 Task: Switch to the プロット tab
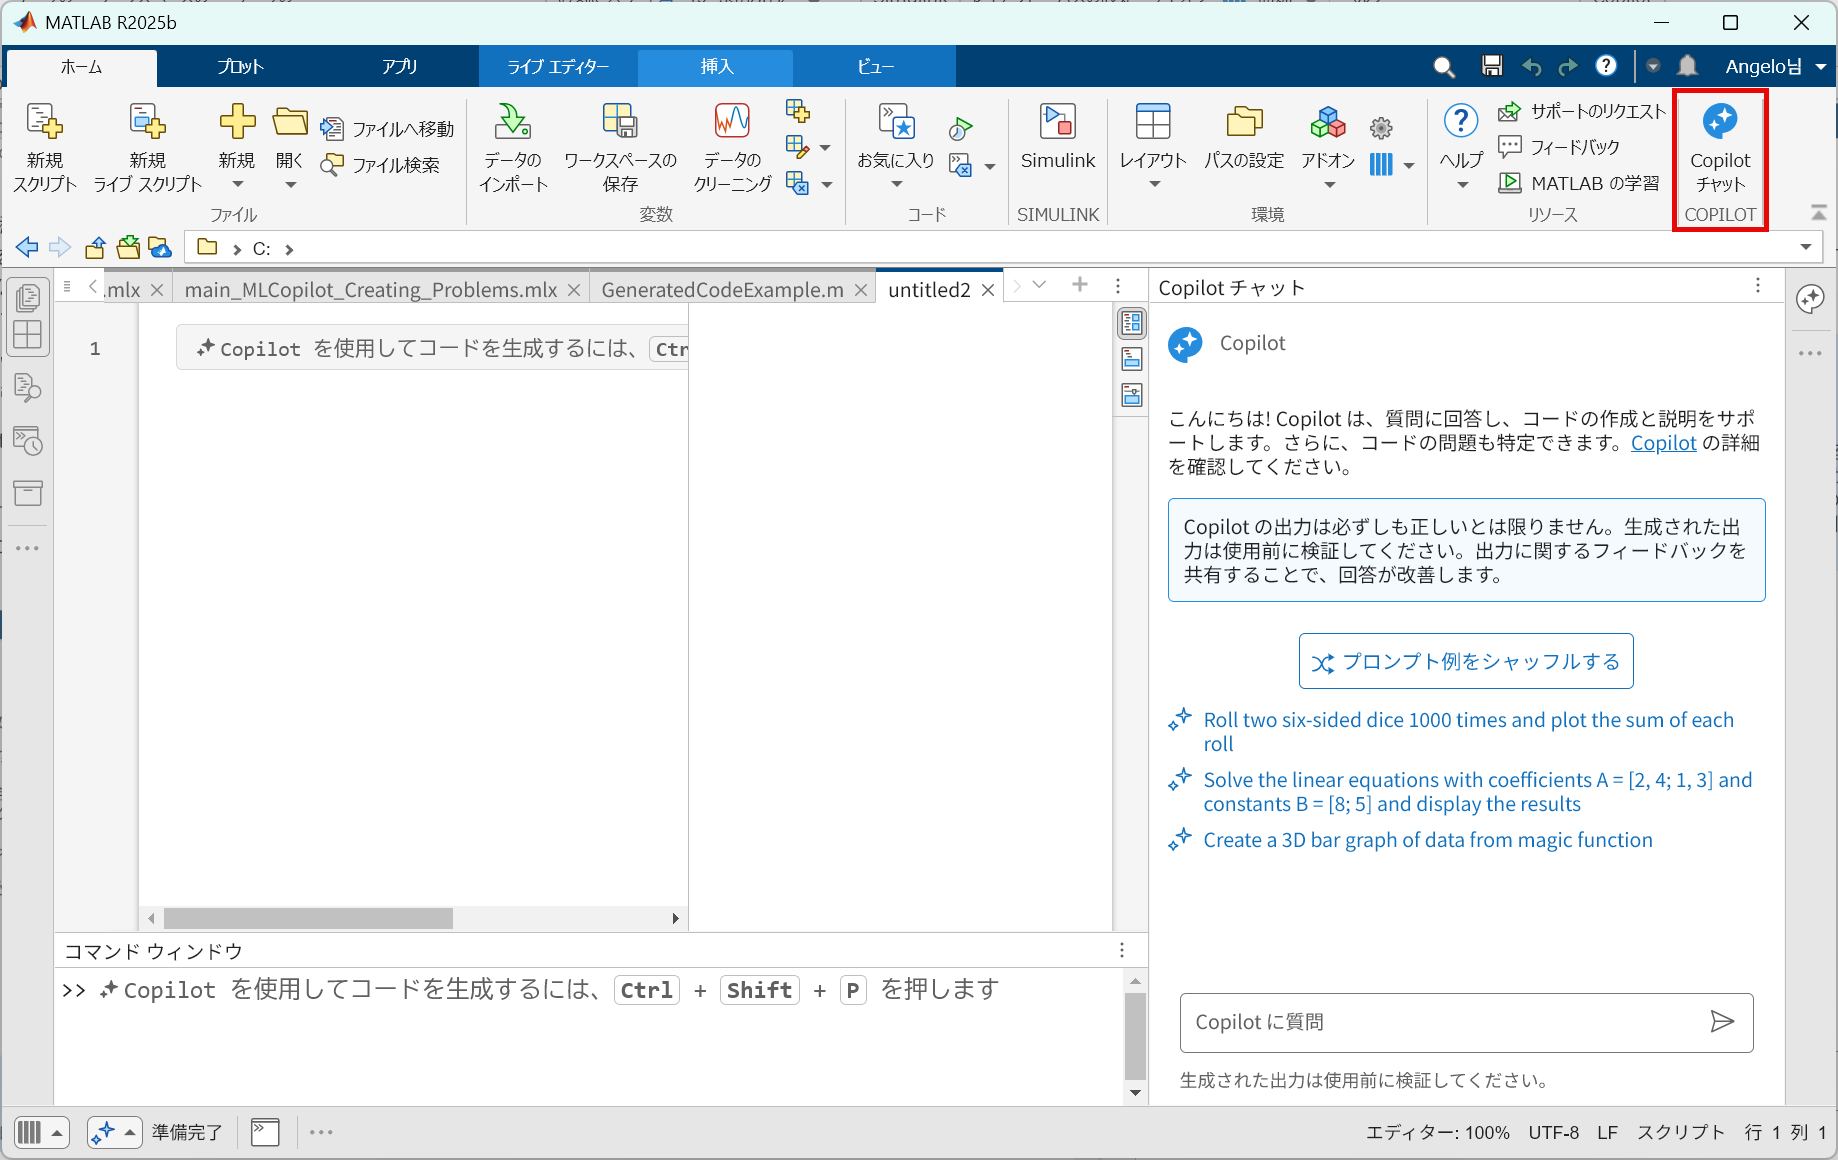pos(240,66)
